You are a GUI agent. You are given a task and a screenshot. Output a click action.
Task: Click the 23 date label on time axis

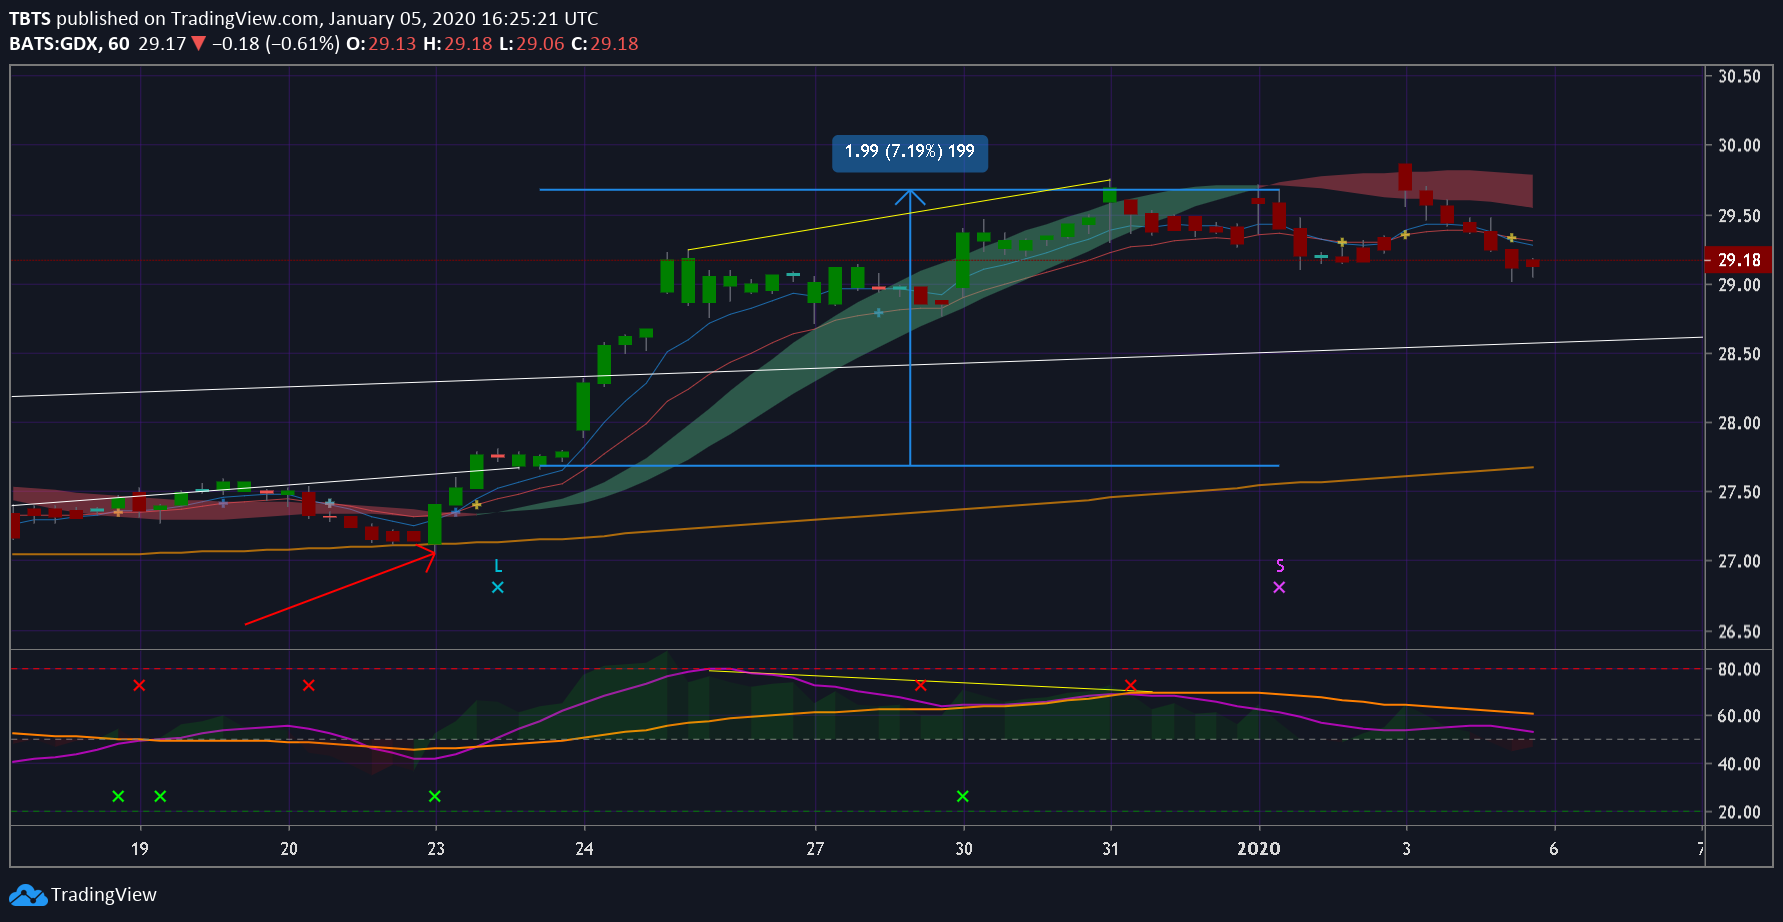click(x=436, y=849)
